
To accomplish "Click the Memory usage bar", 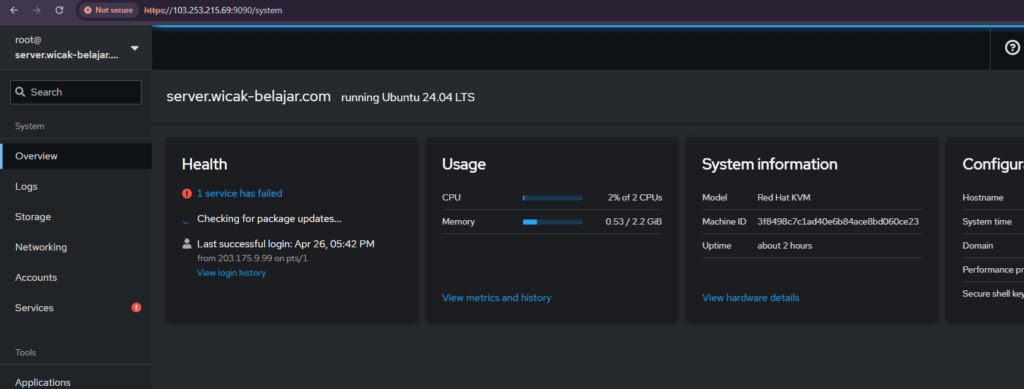I will [552, 222].
